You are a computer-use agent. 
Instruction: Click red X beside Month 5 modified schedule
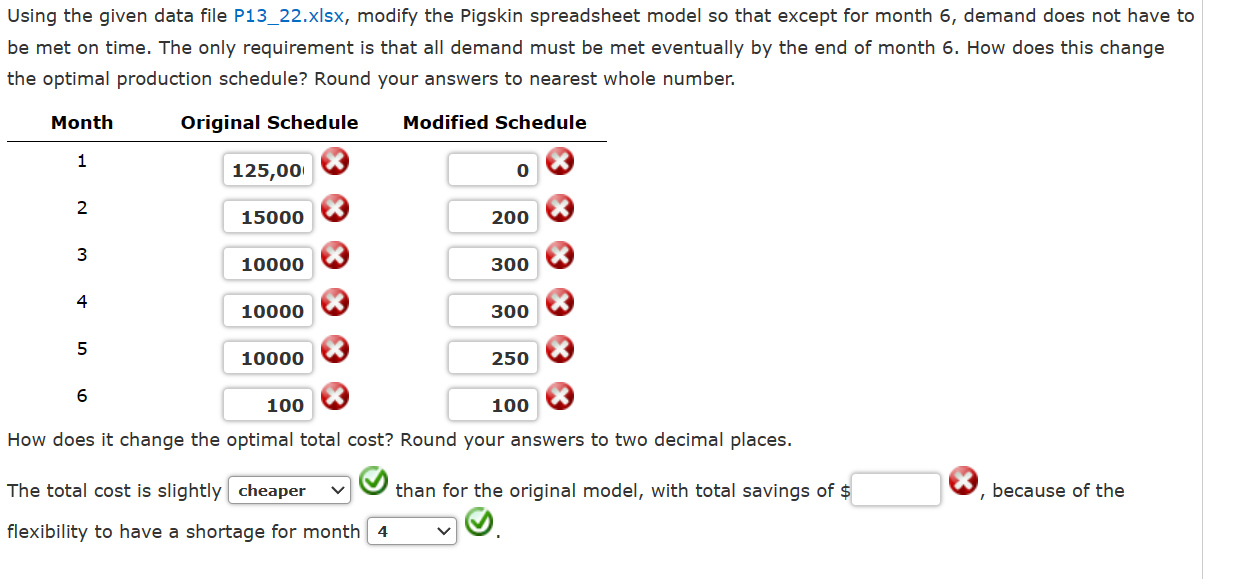coord(560,350)
